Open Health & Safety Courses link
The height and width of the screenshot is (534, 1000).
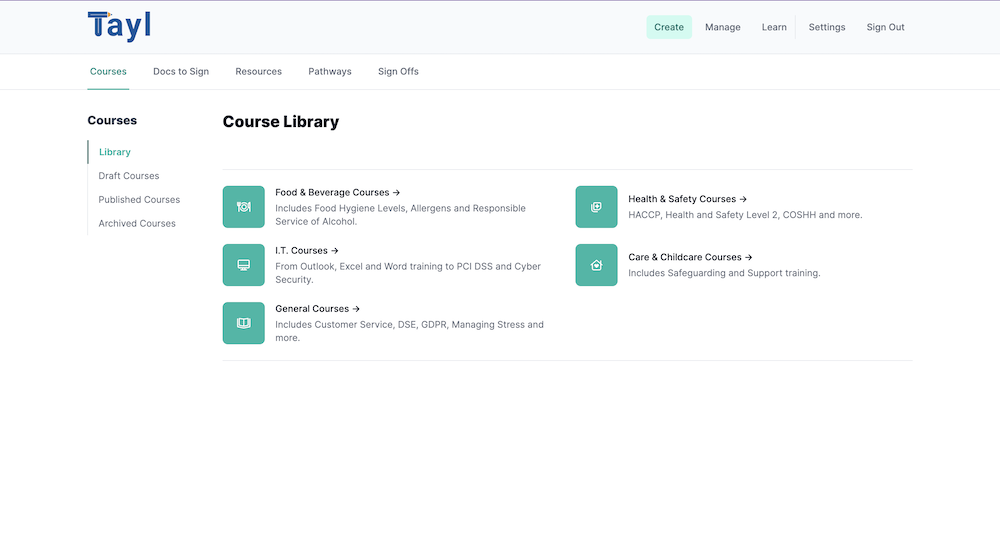(x=687, y=199)
